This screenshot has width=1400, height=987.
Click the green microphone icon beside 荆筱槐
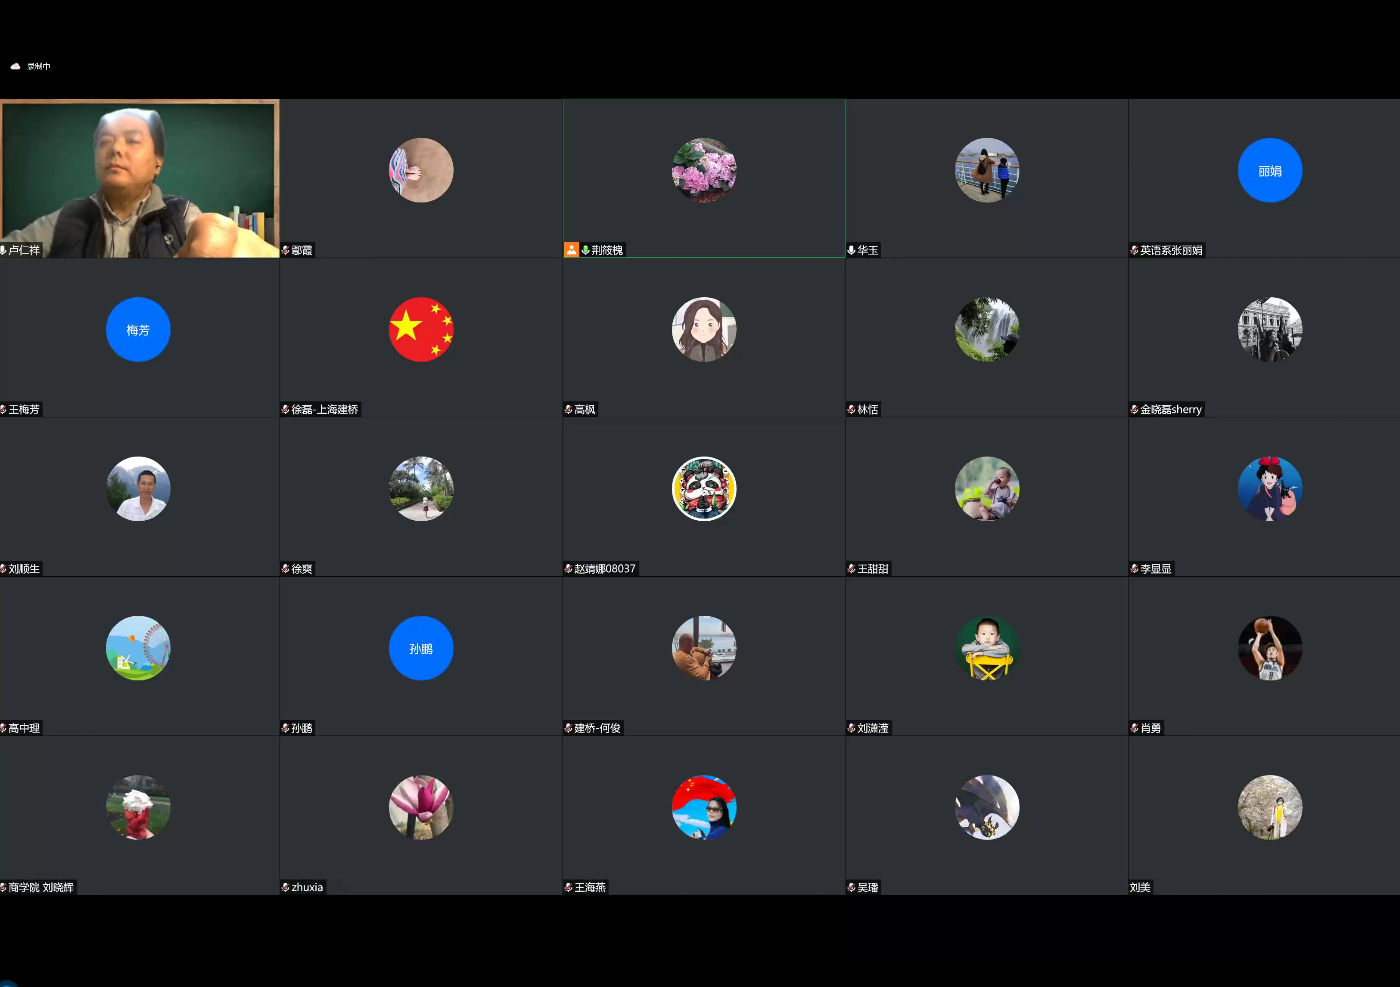coord(586,250)
